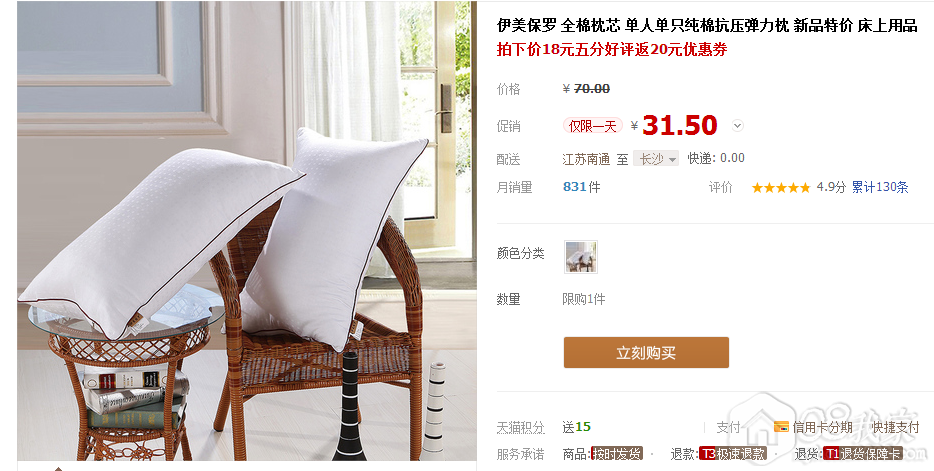The image size is (934, 471).
Task: Click the T1 退货保障卡 return badge
Action: [x=863, y=454]
